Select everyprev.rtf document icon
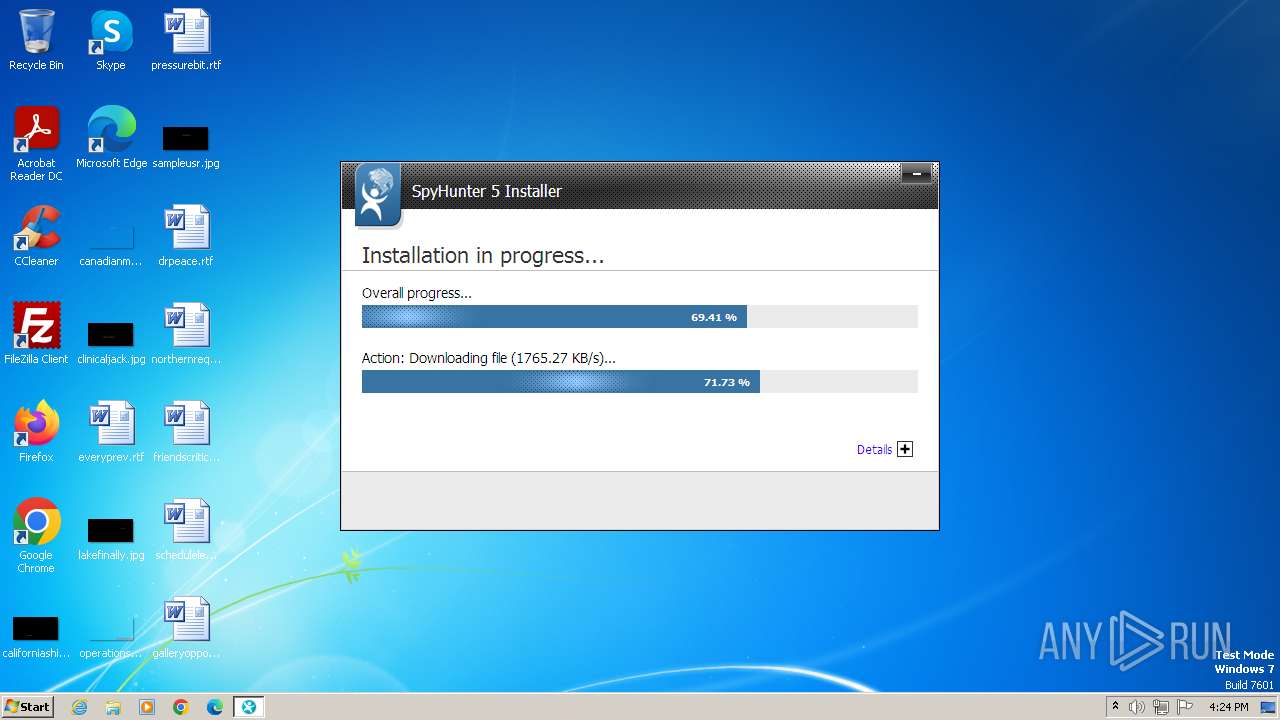 tap(111, 432)
